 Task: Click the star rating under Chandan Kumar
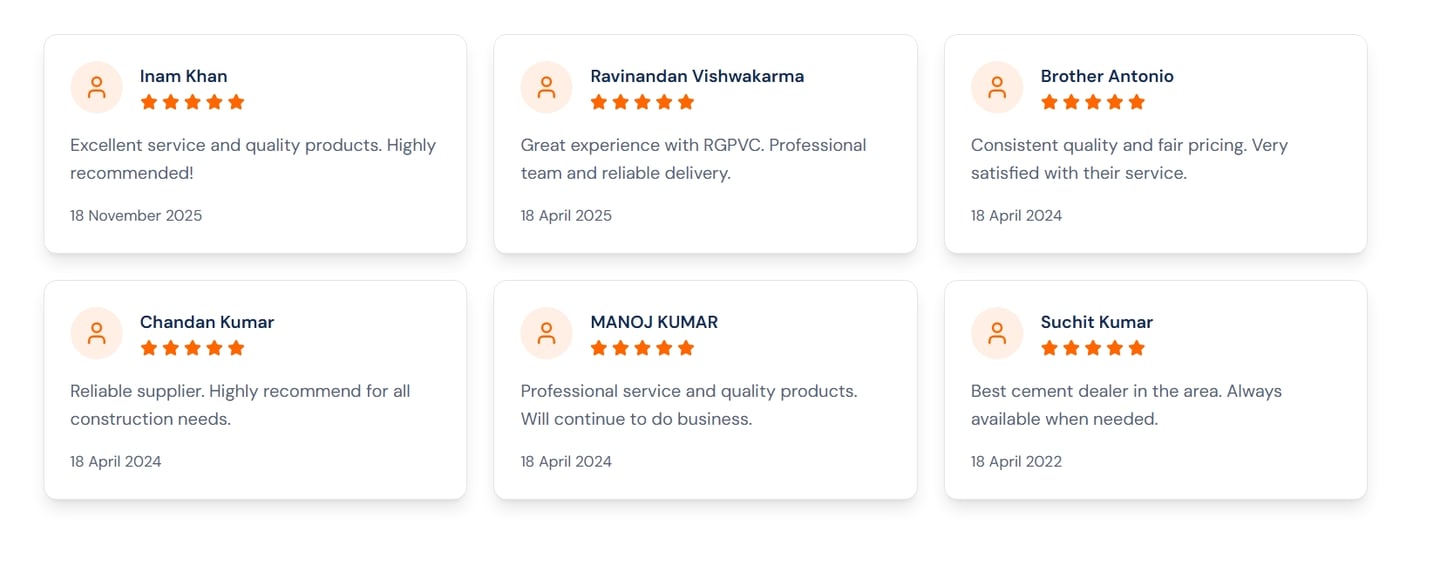[x=192, y=348]
